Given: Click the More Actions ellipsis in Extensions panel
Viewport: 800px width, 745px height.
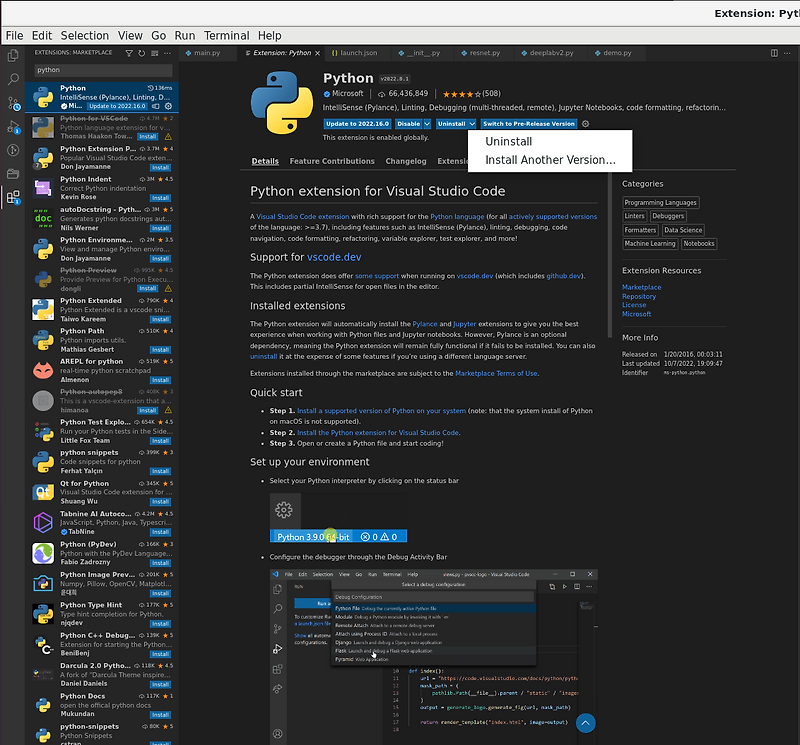Looking at the screenshot, I should [167, 53].
